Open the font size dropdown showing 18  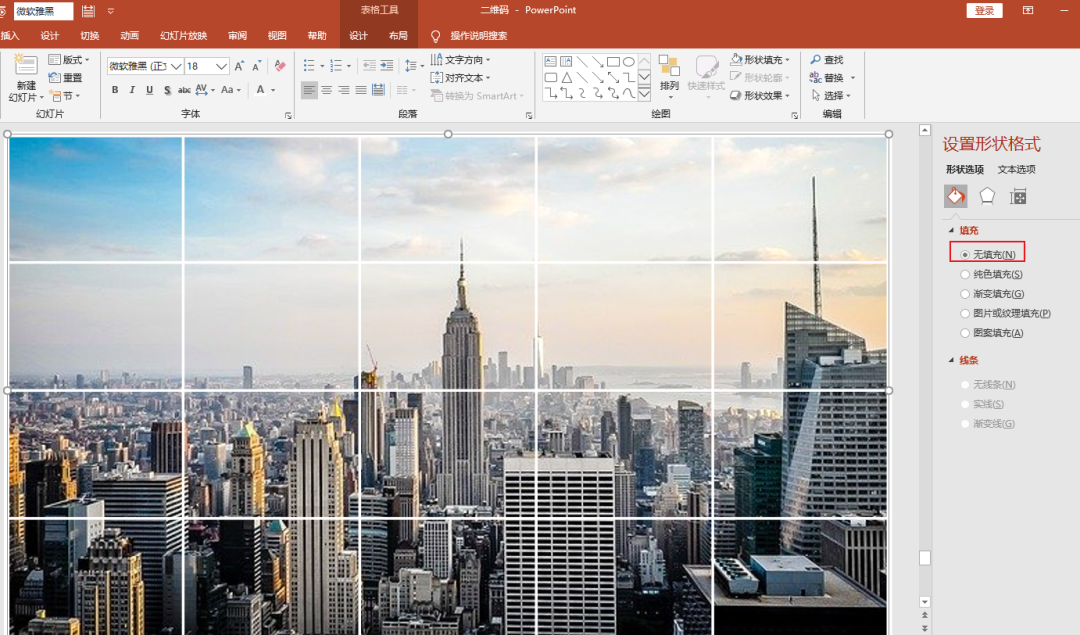pos(222,66)
